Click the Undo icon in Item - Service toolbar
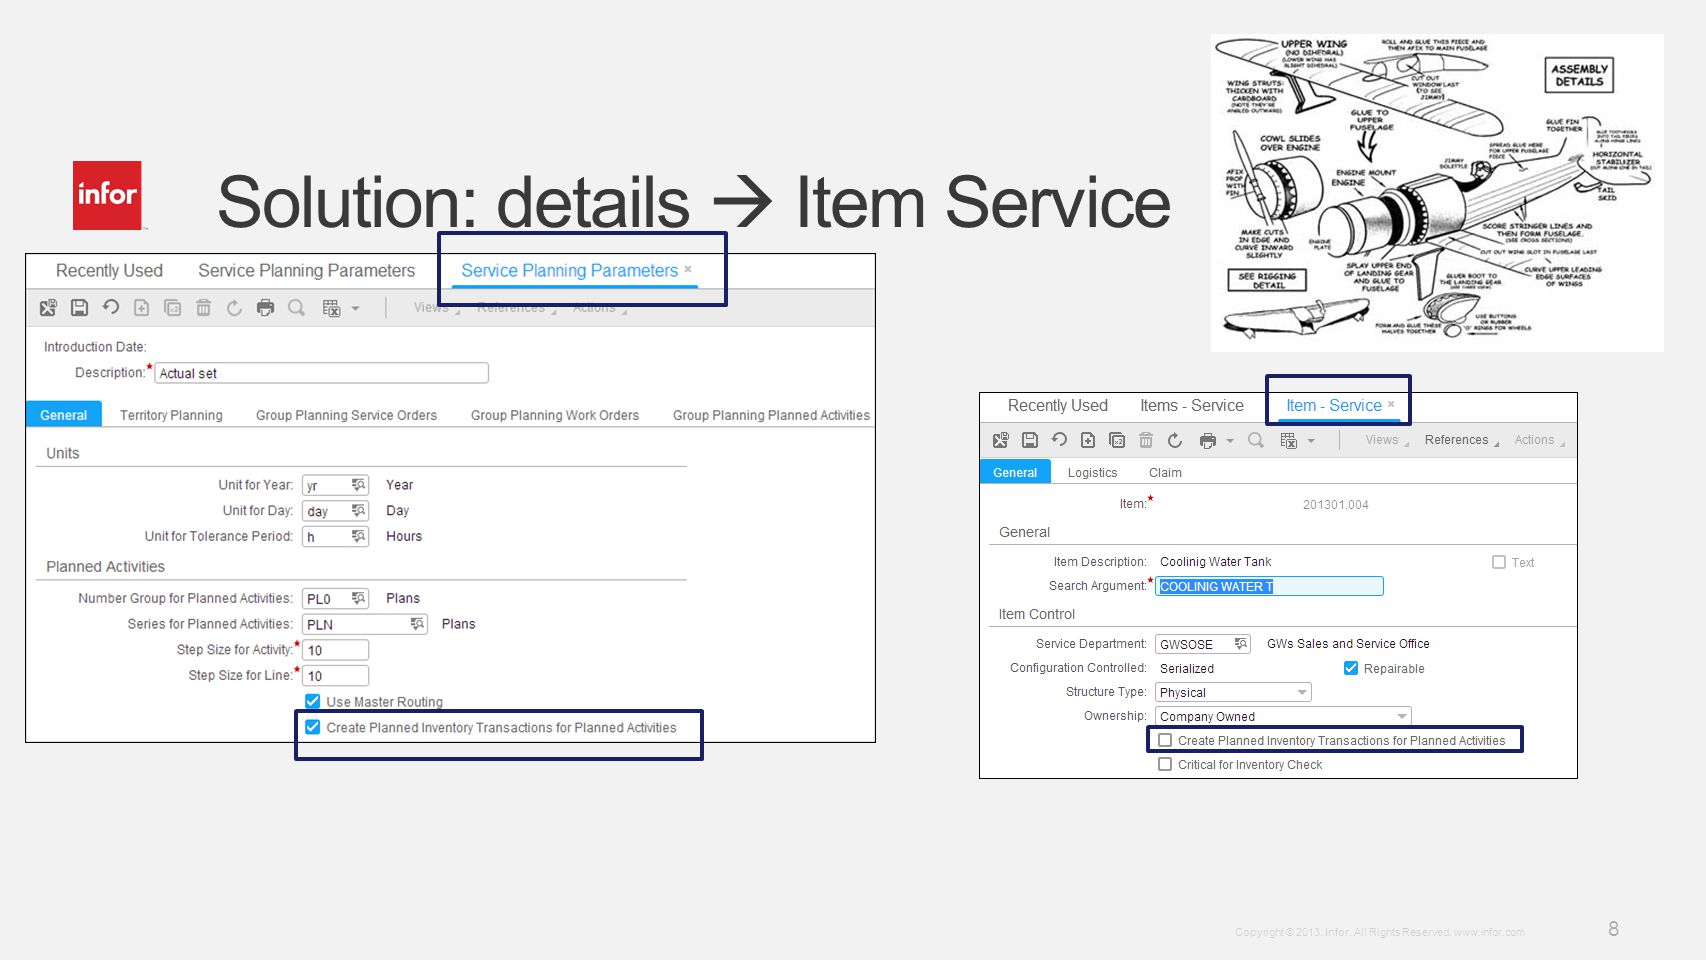The width and height of the screenshot is (1706, 960). tap(1059, 440)
